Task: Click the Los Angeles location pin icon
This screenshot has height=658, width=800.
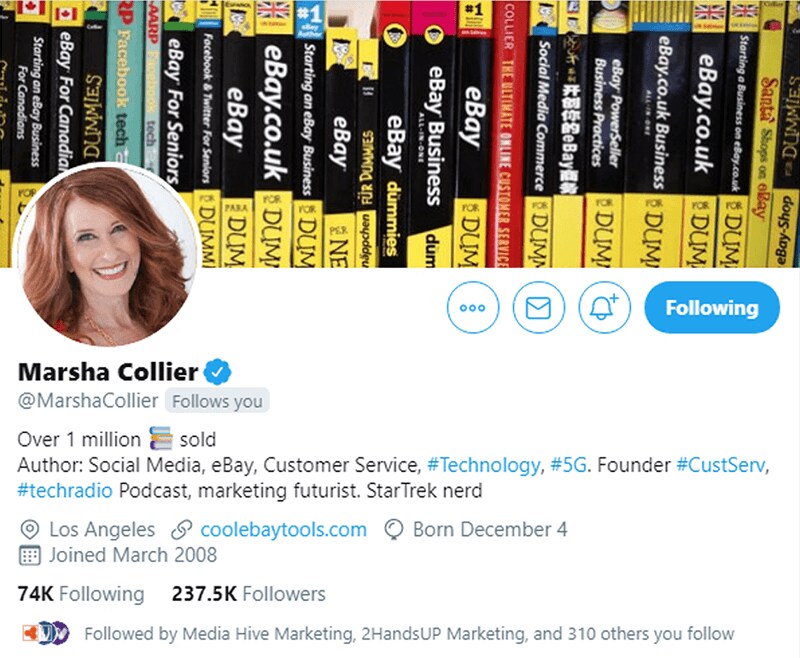Action: [30, 529]
